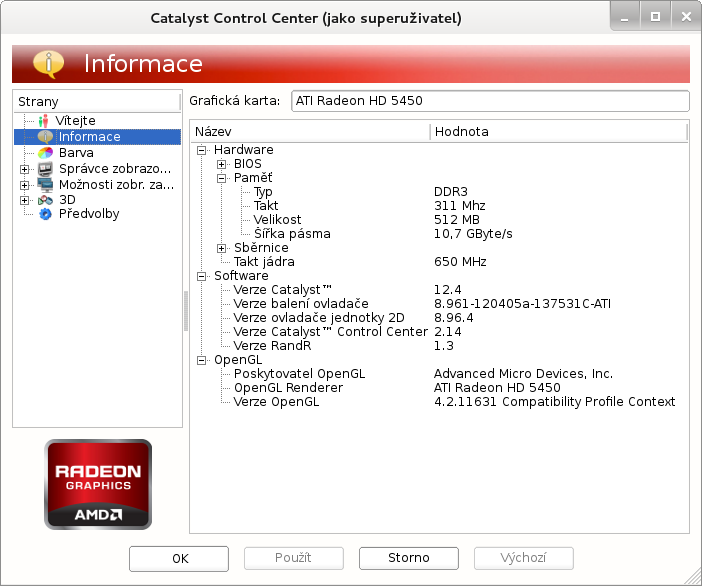Select the Poskytovatel OpenGL row
This screenshot has height=586, width=702.
point(439,374)
